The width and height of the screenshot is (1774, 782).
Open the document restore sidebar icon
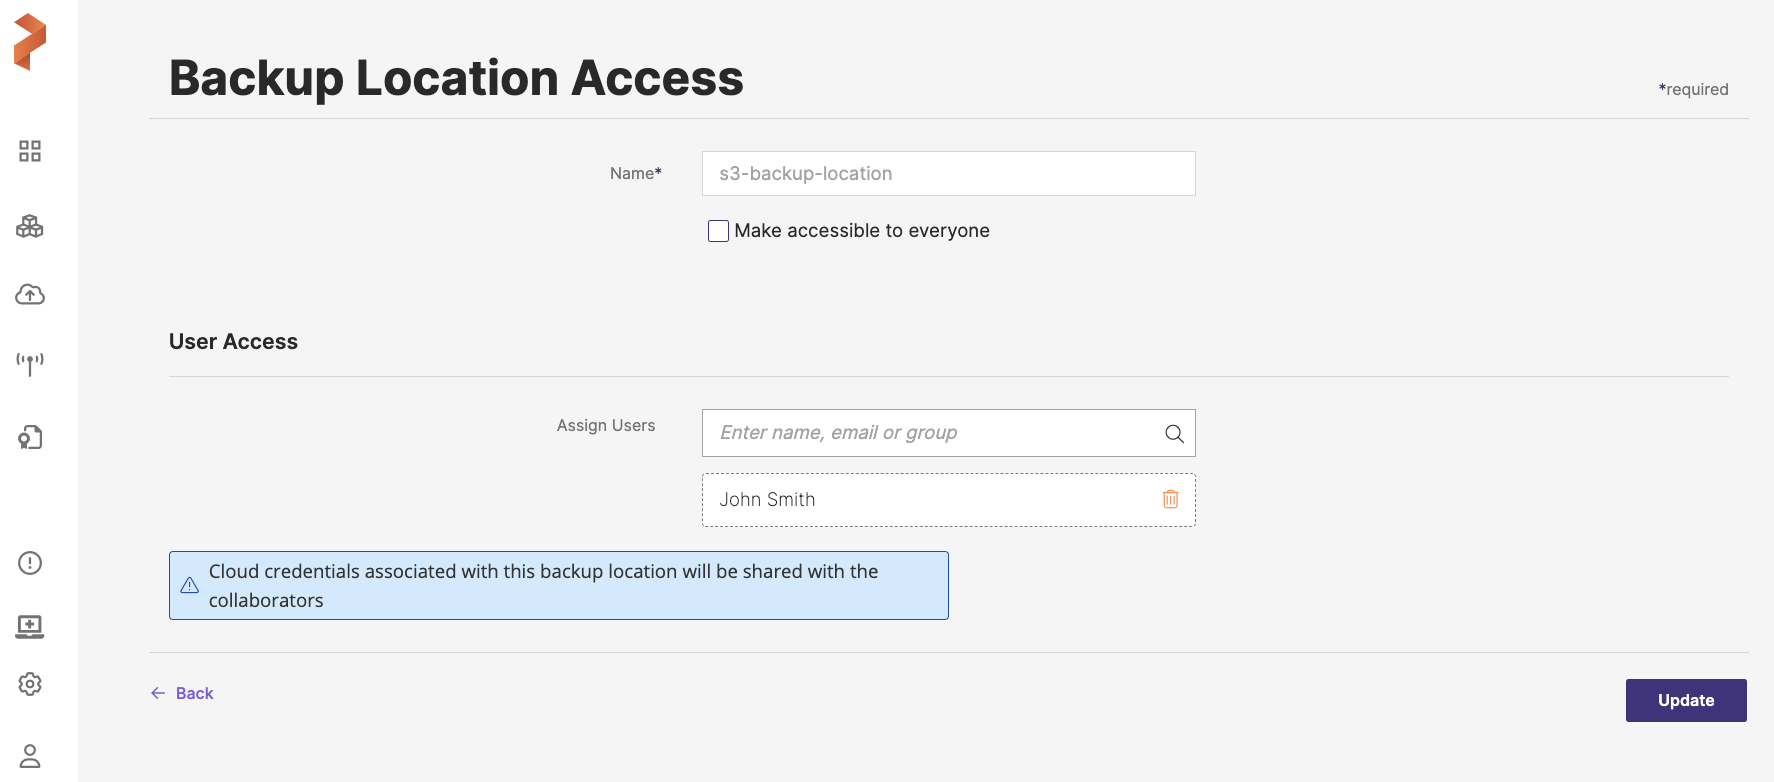pyautogui.click(x=30, y=437)
